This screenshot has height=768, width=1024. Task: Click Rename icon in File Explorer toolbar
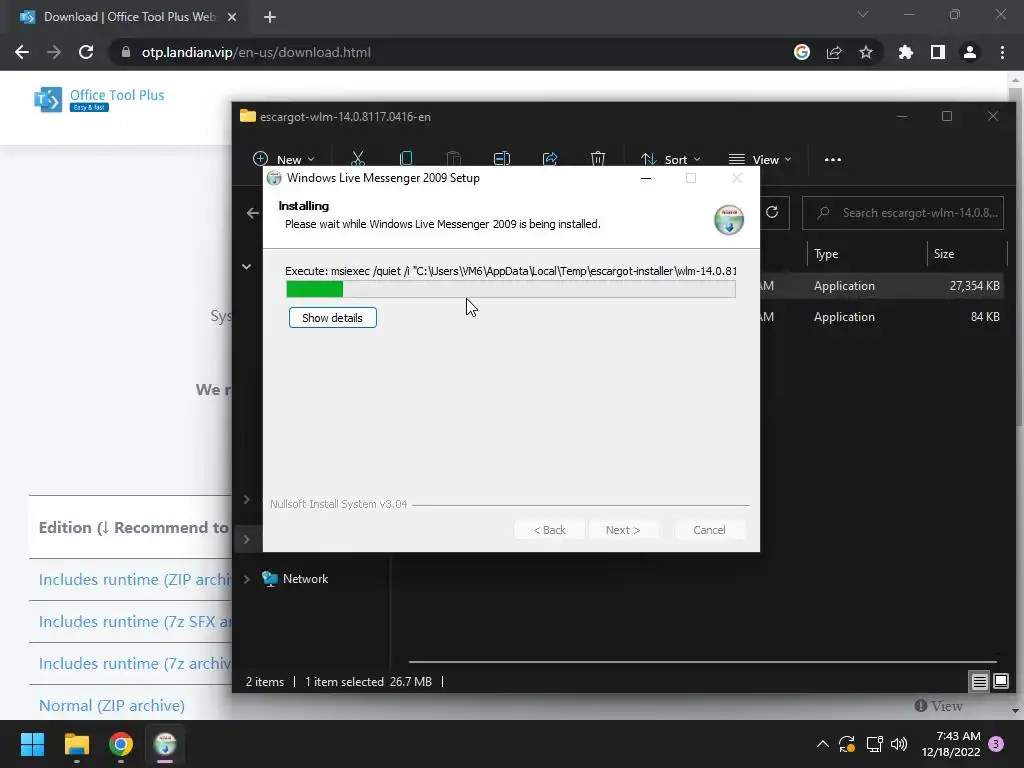coord(502,159)
